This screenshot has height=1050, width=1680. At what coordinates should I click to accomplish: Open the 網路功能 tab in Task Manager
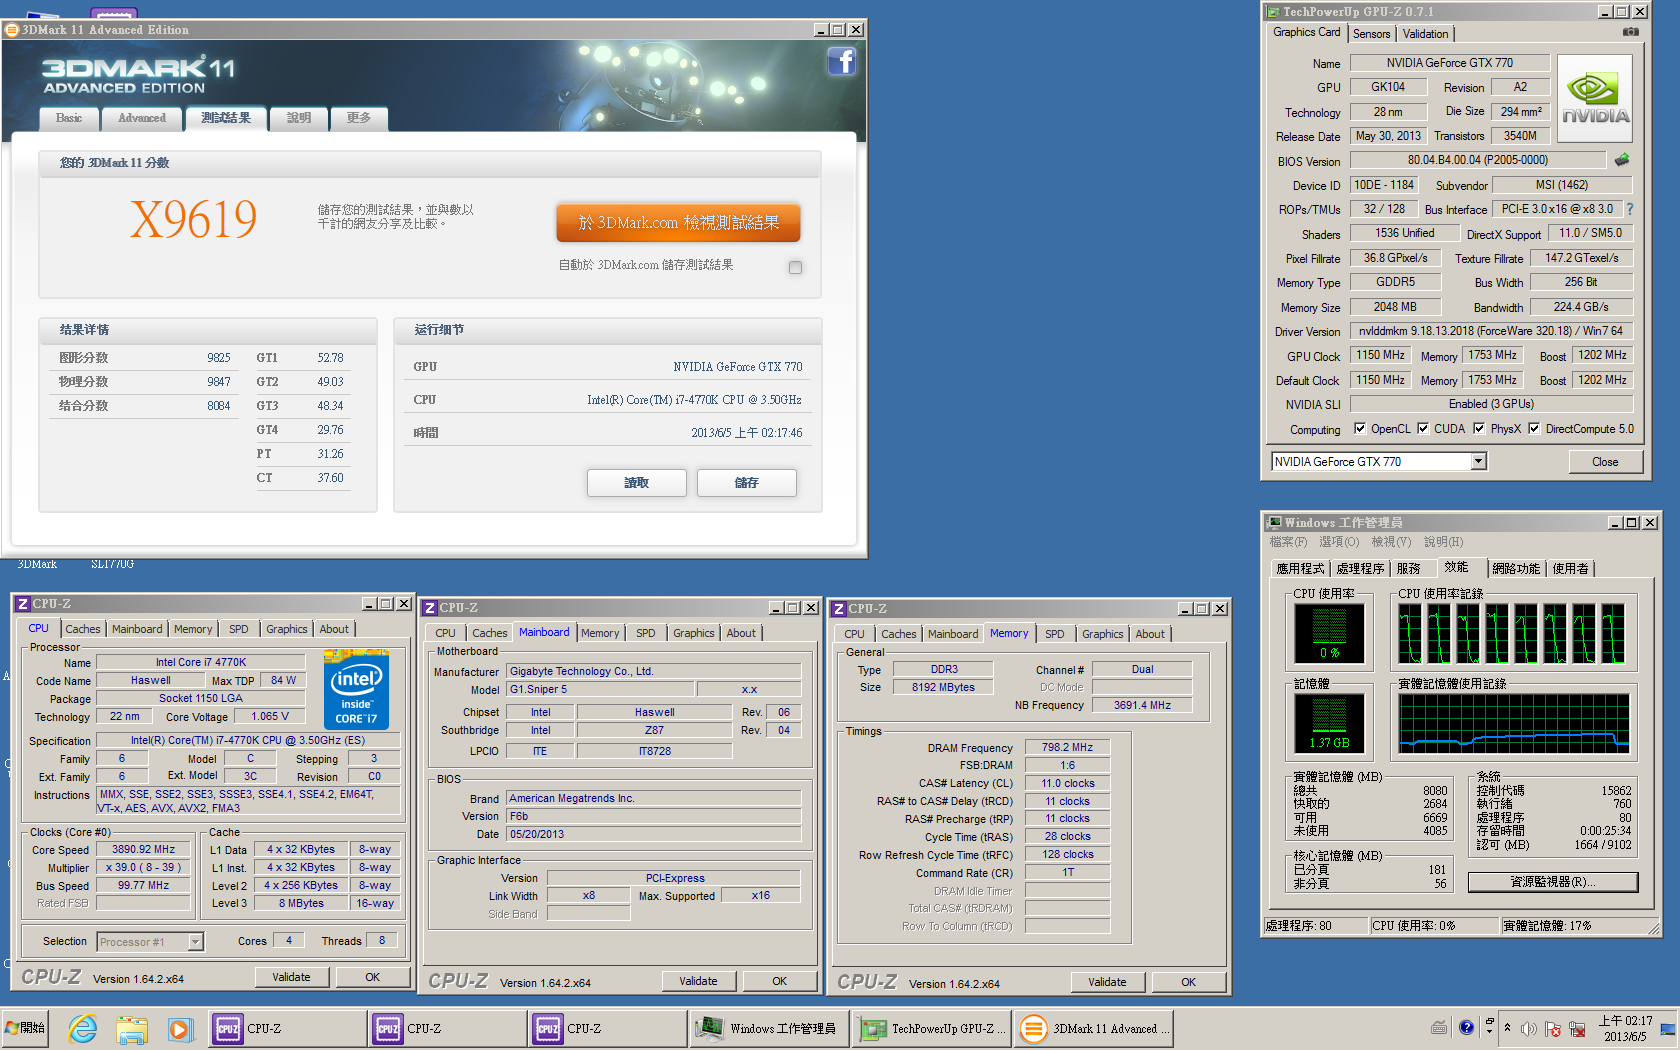point(1516,568)
